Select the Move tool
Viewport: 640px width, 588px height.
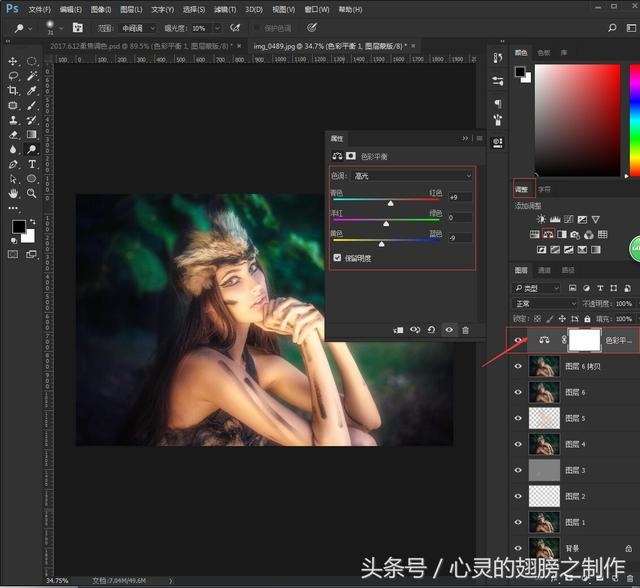coord(13,61)
